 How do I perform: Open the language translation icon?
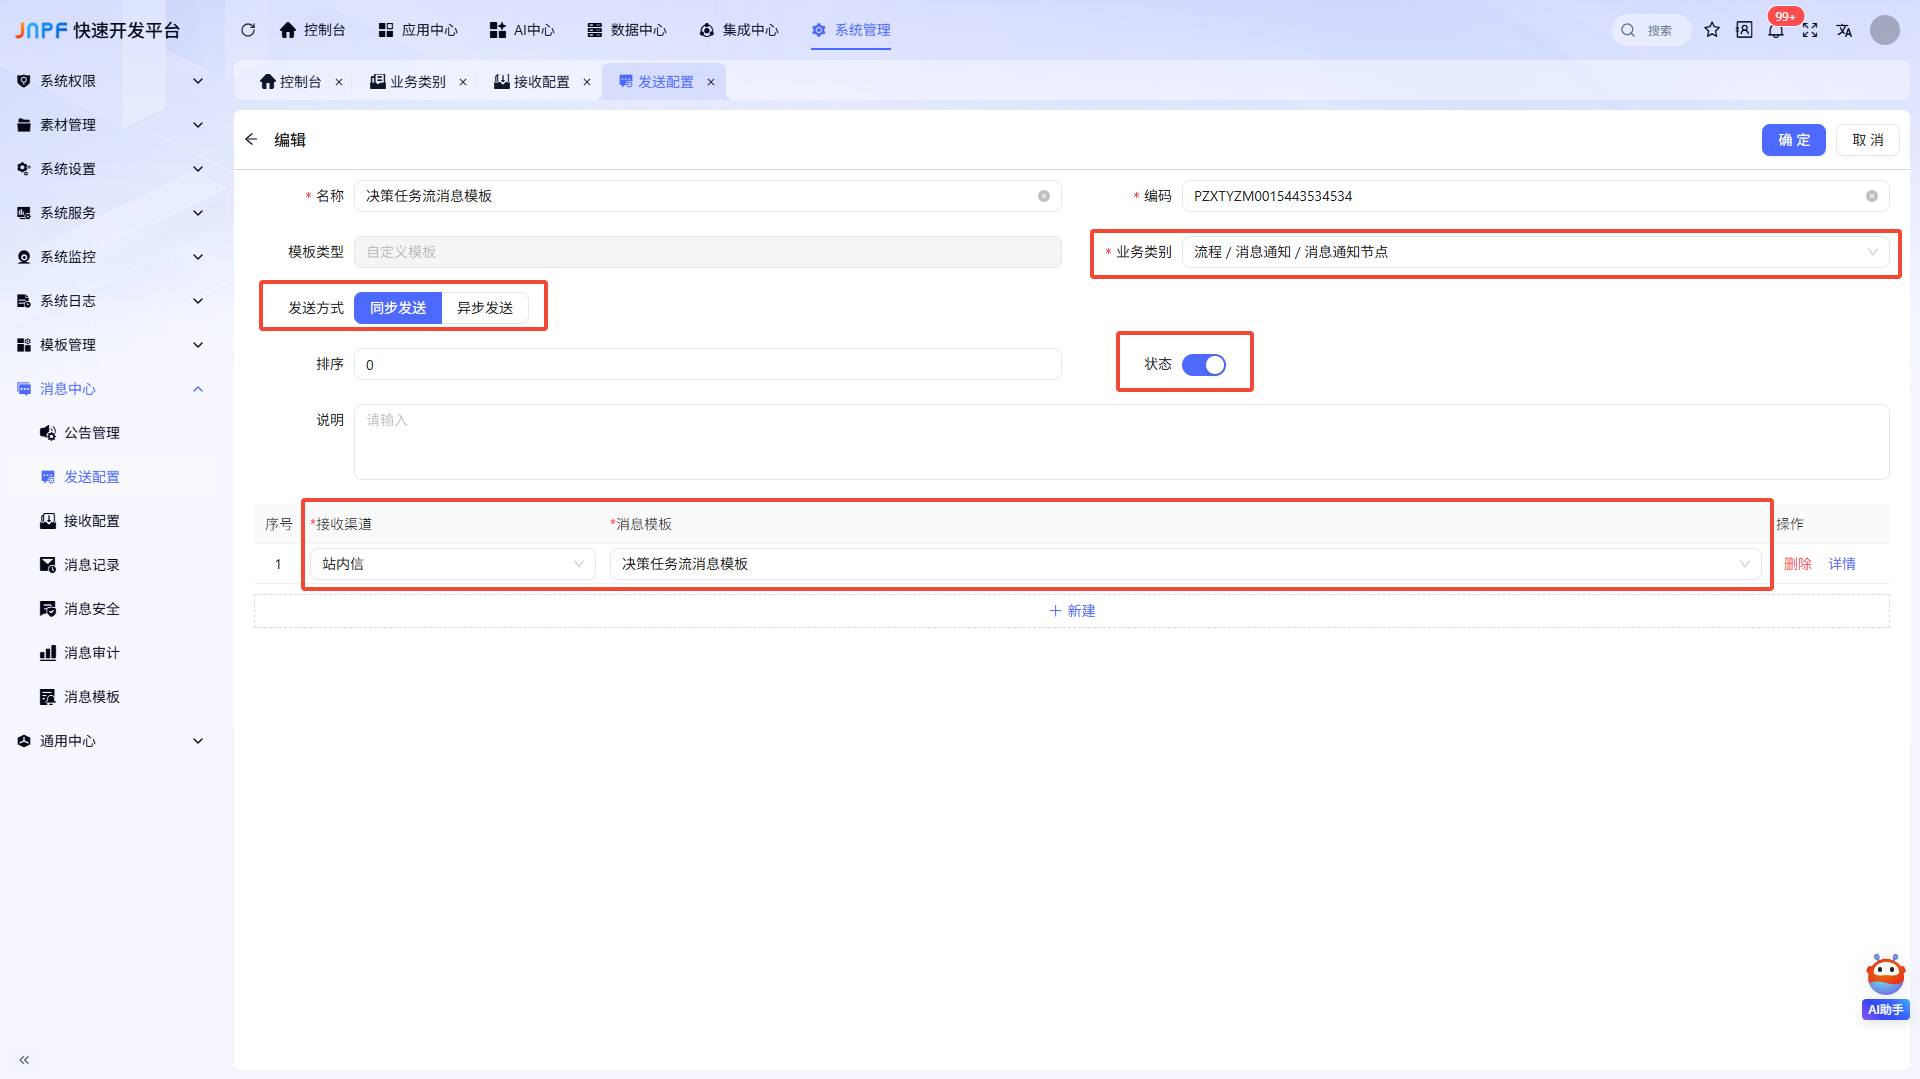(1844, 30)
